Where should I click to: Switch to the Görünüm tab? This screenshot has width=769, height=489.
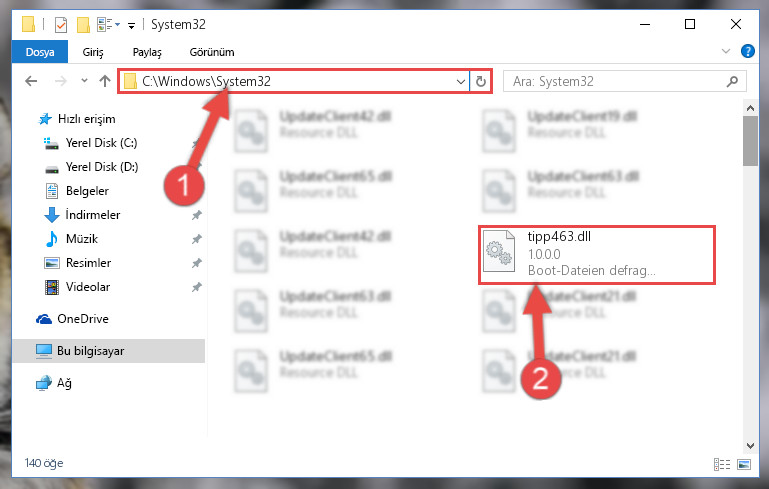[212, 52]
